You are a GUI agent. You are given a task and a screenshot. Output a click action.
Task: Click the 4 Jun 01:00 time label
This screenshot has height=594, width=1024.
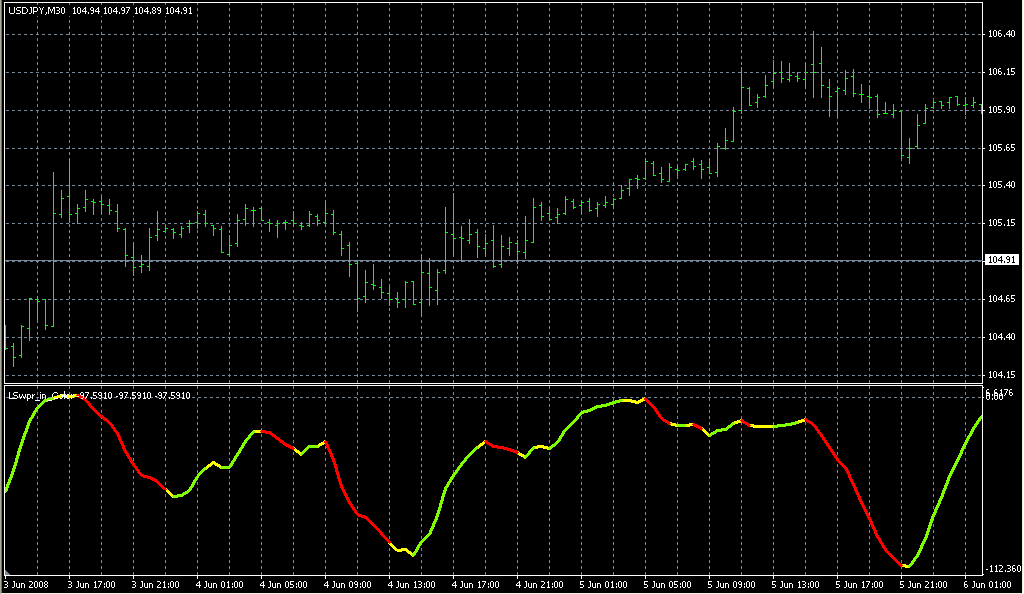point(221,585)
